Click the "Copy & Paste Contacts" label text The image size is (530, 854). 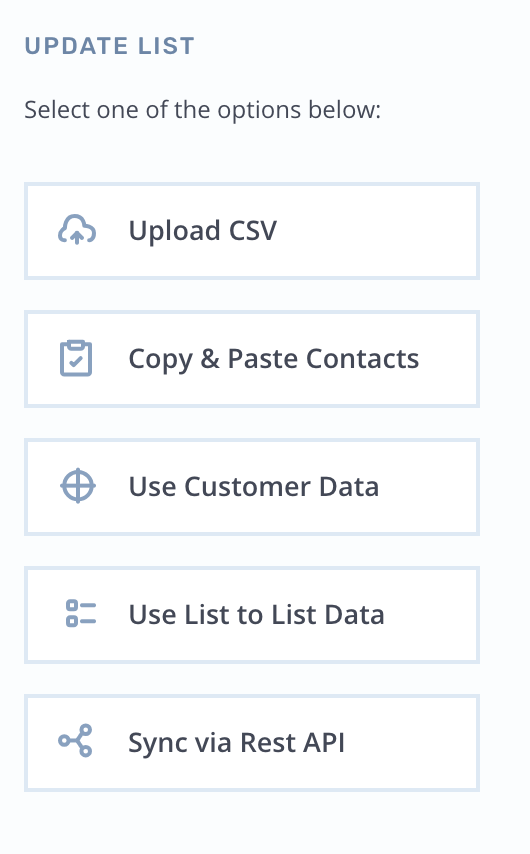point(273,359)
